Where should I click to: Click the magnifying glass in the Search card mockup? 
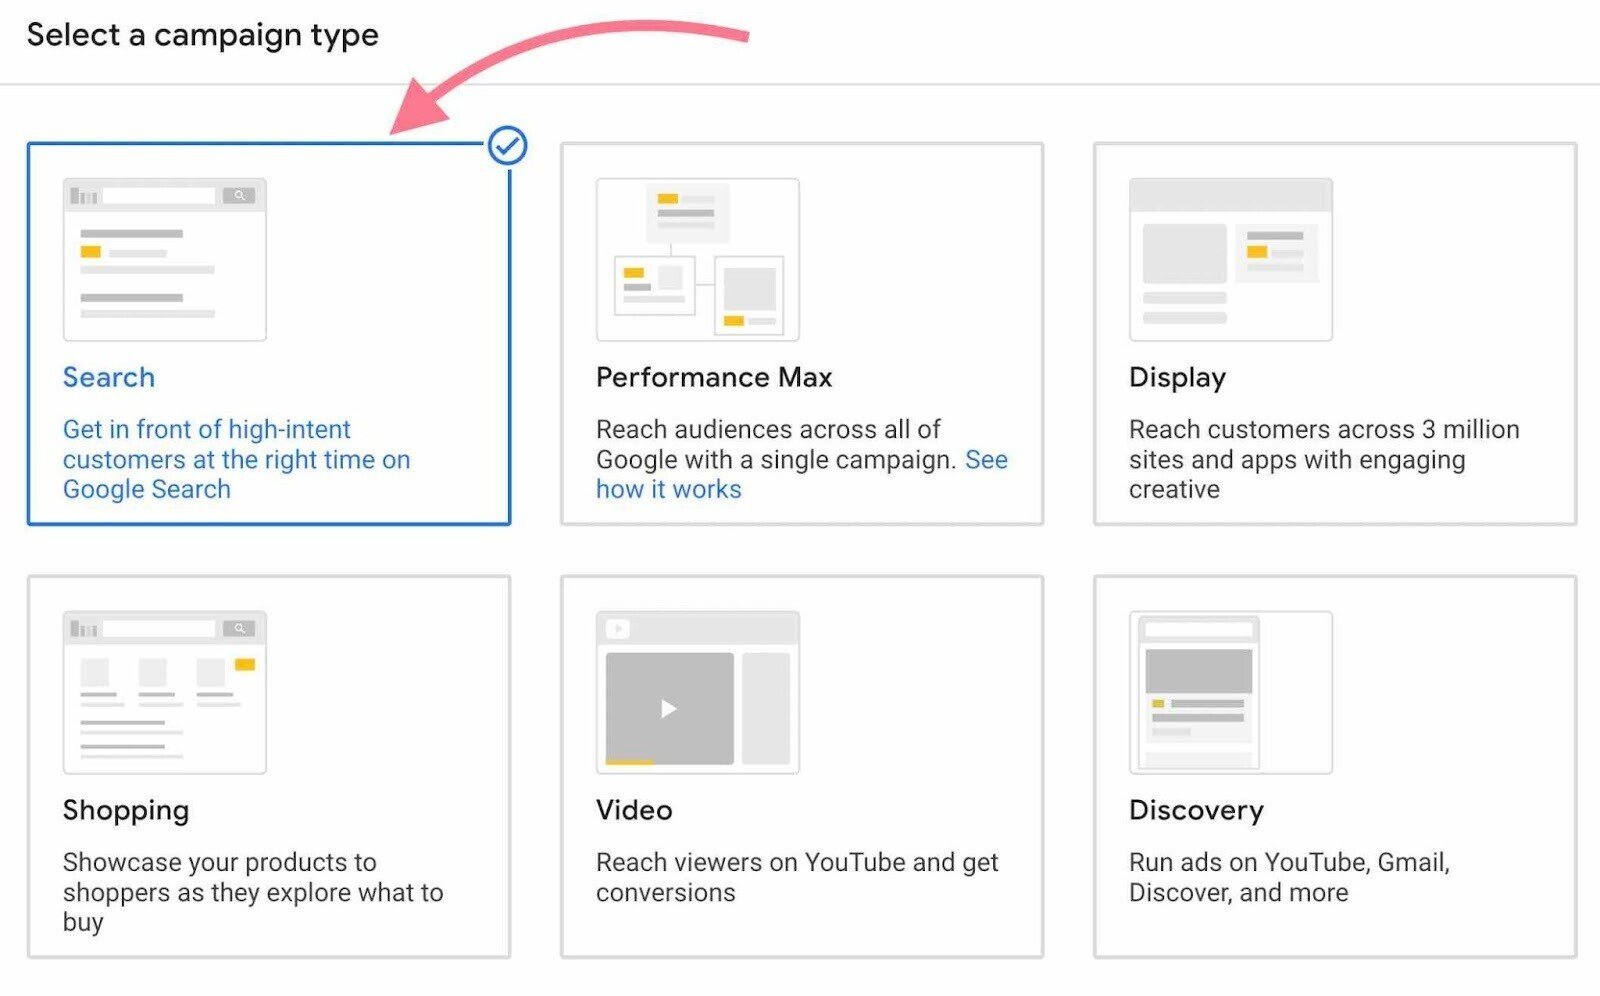tap(240, 195)
